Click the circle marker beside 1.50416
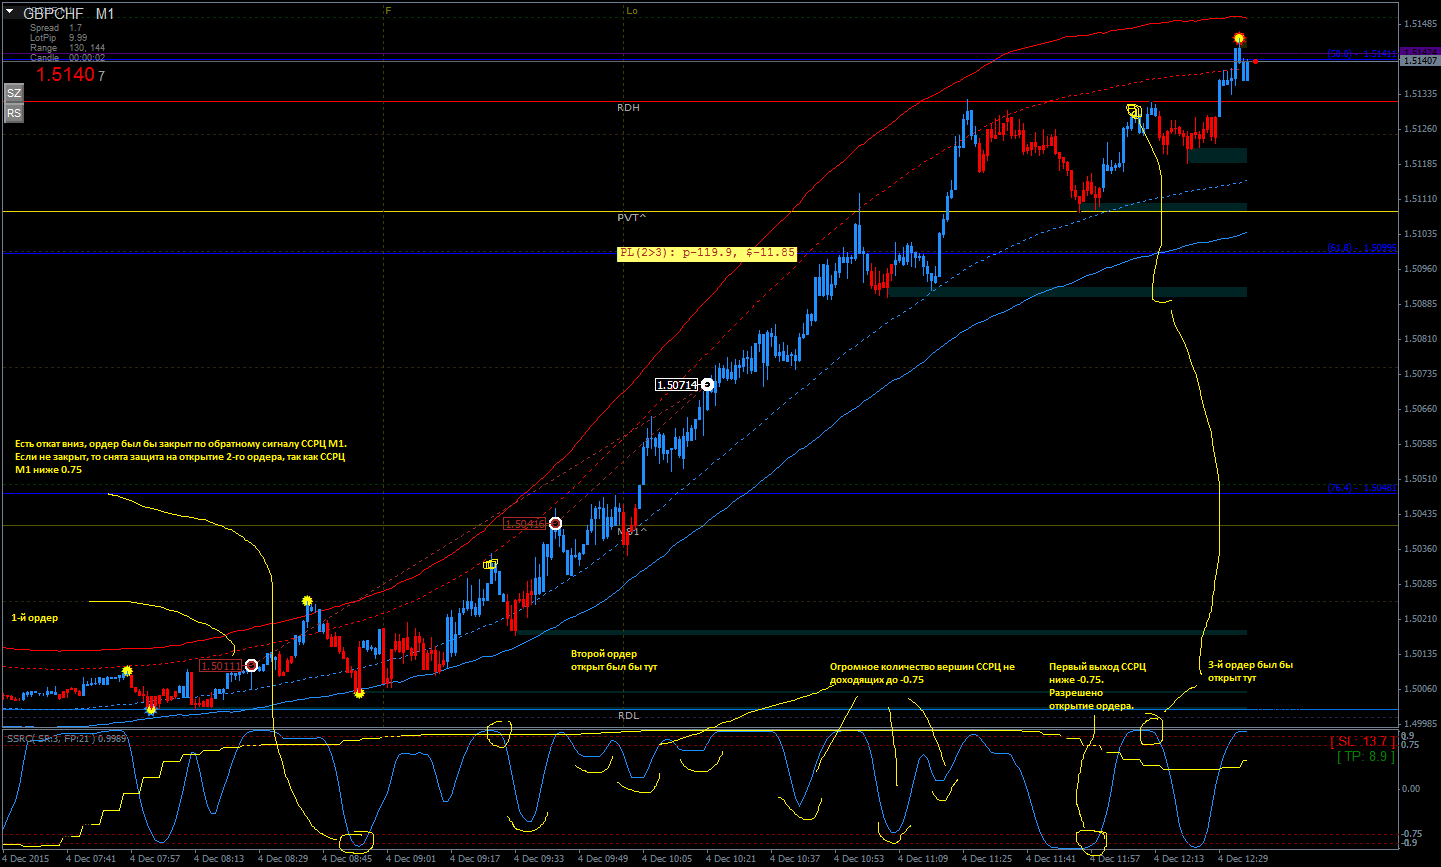 click(x=556, y=523)
